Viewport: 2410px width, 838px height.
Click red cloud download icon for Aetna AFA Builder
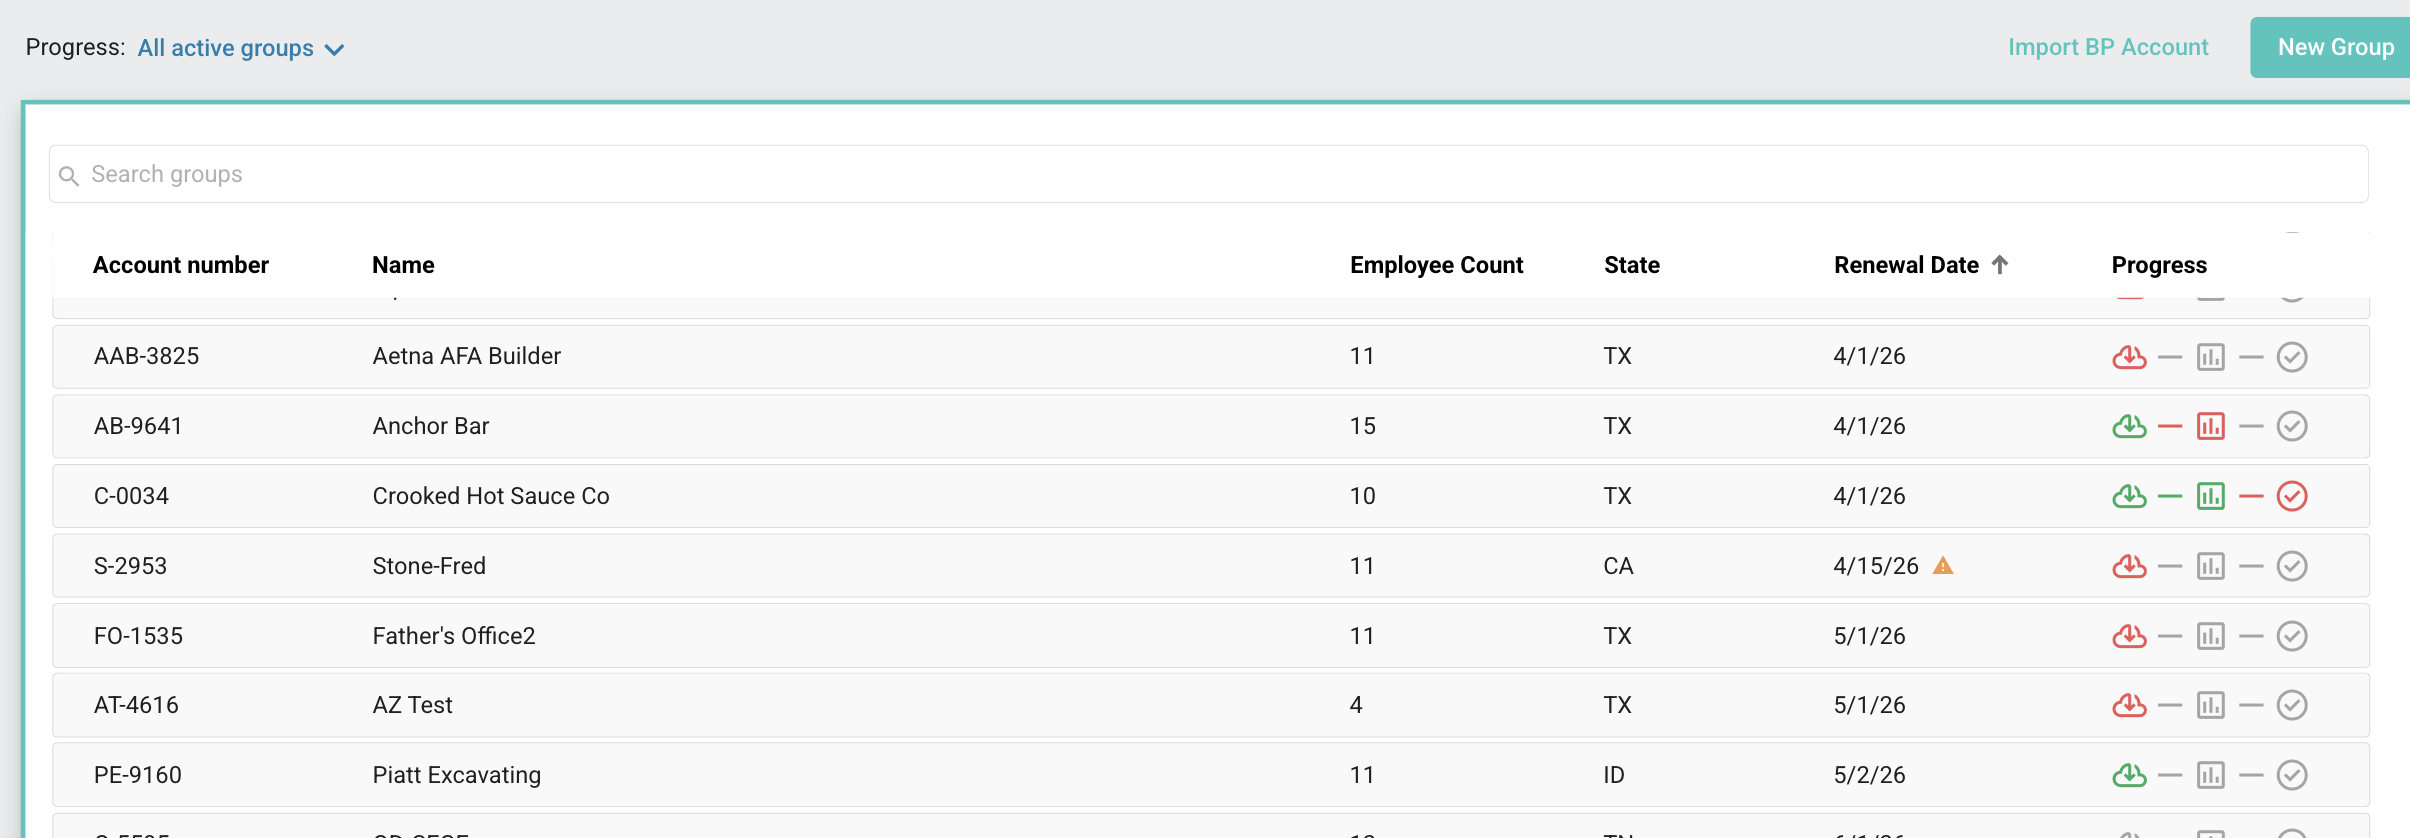[2129, 357]
